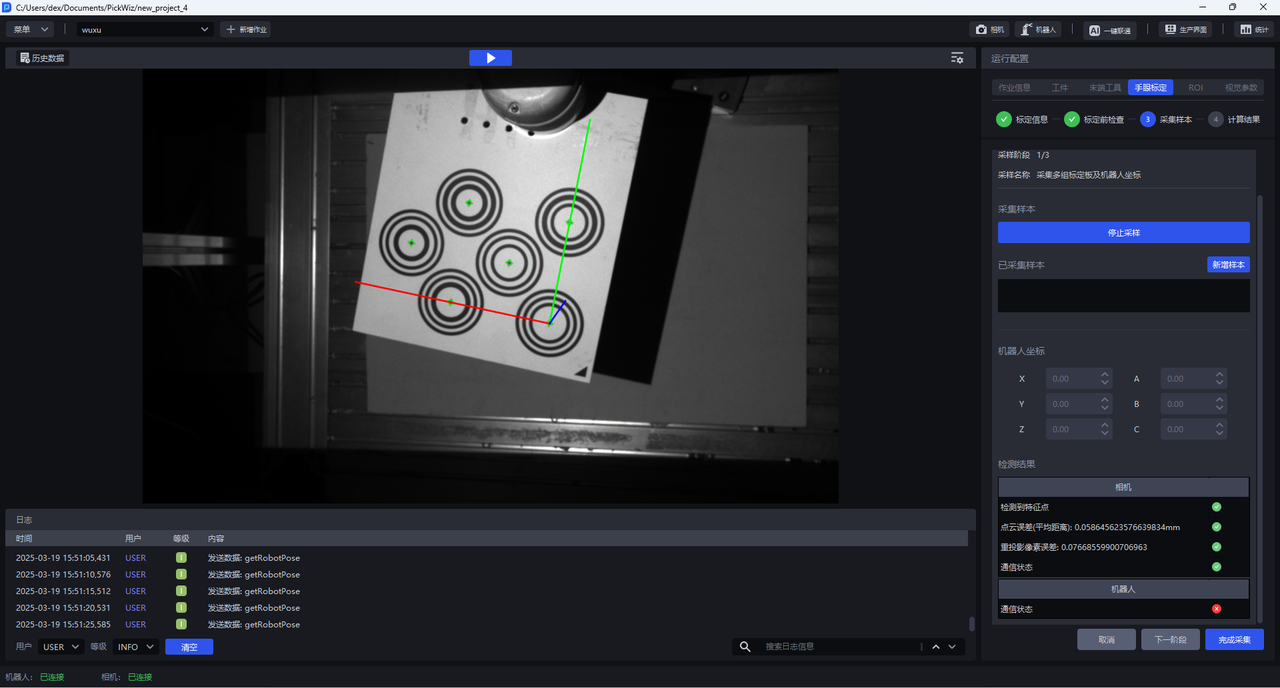The image size is (1280, 688).
Task: Click the search magnifier icon in log
Action: tap(745, 647)
